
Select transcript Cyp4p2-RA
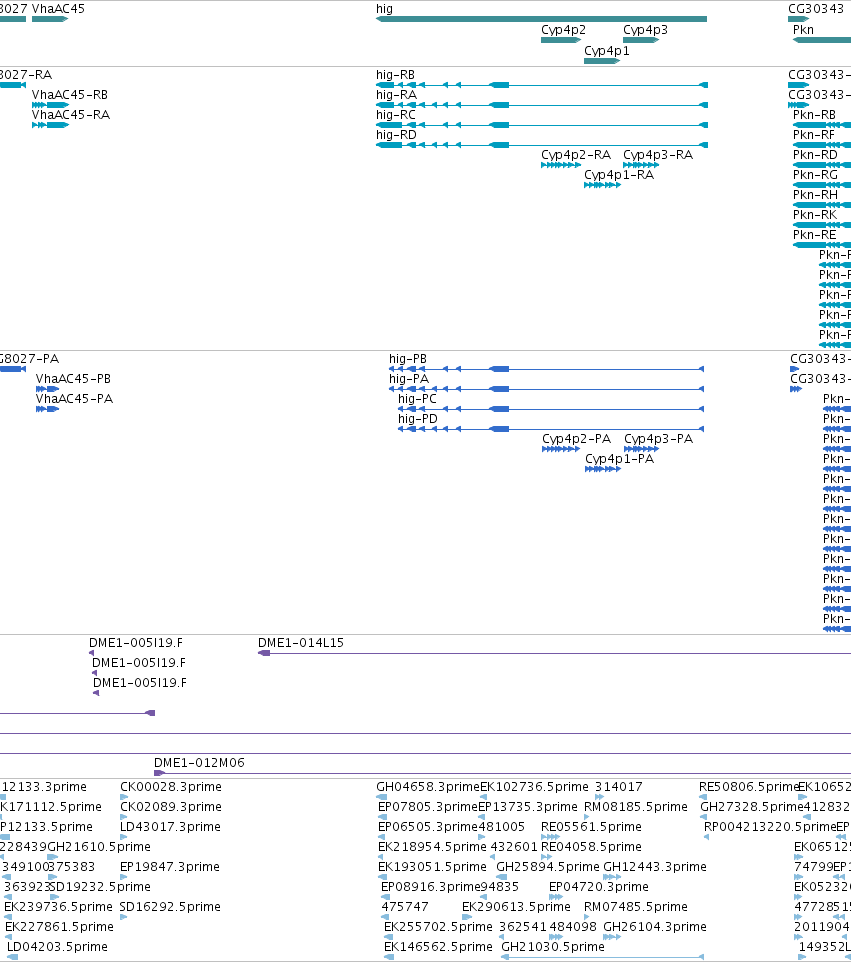pyautogui.click(x=561, y=165)
